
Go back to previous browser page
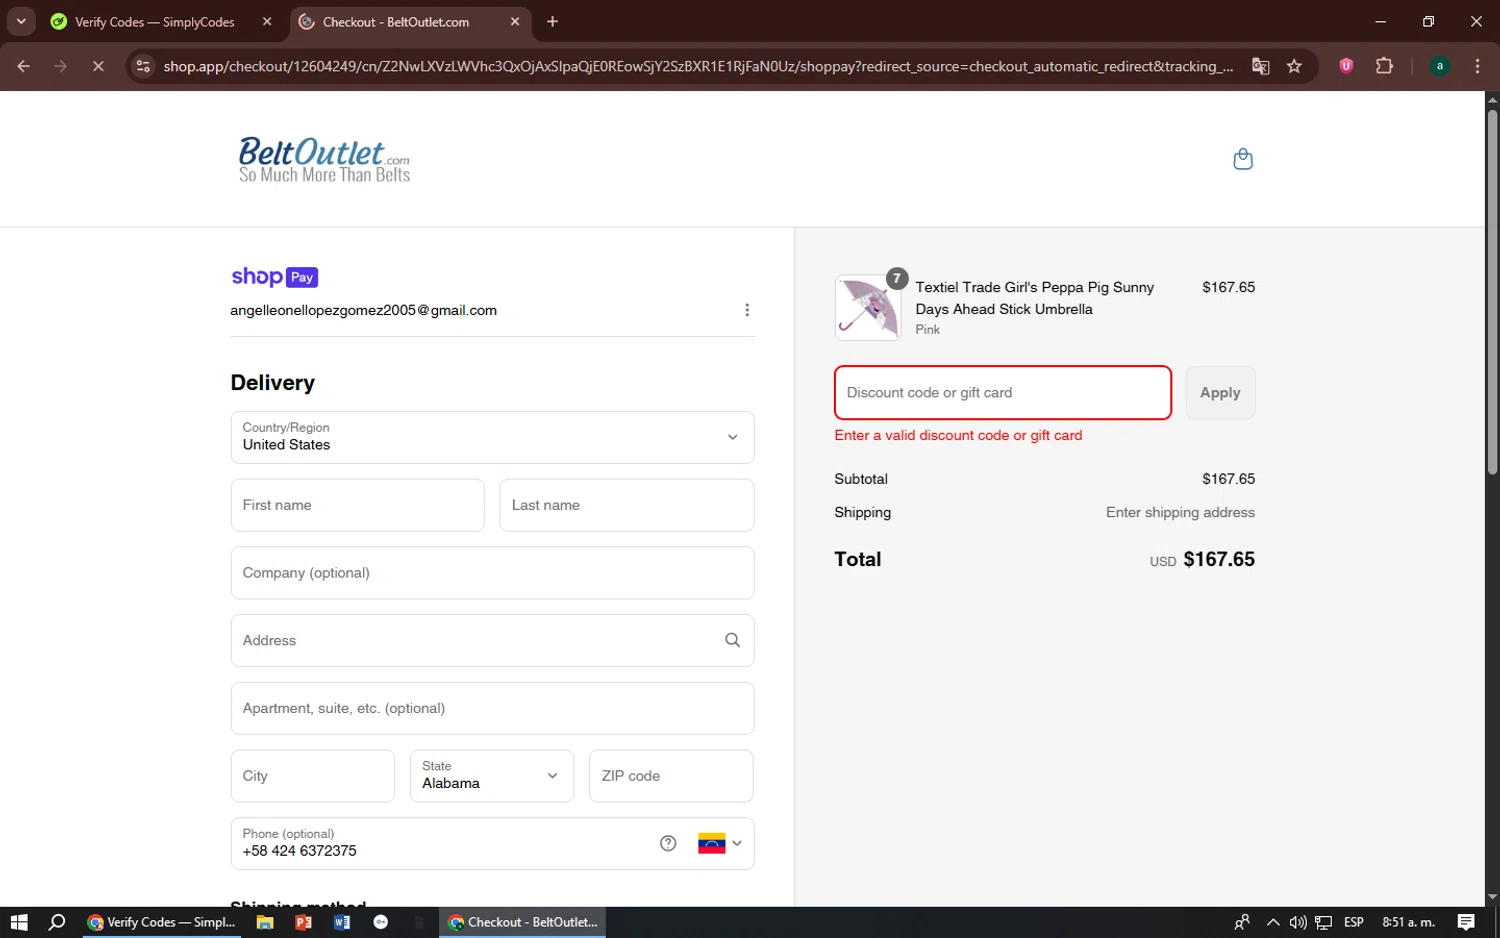click(x=24, y=66)
